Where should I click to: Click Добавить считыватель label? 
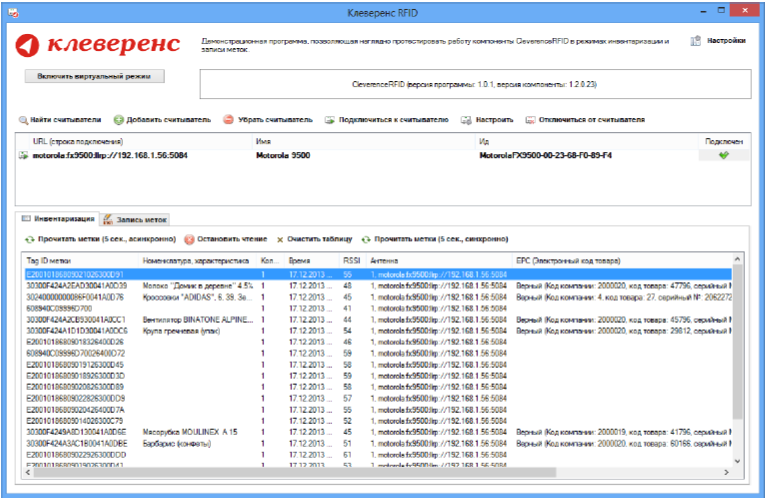(x=168, y=119)
